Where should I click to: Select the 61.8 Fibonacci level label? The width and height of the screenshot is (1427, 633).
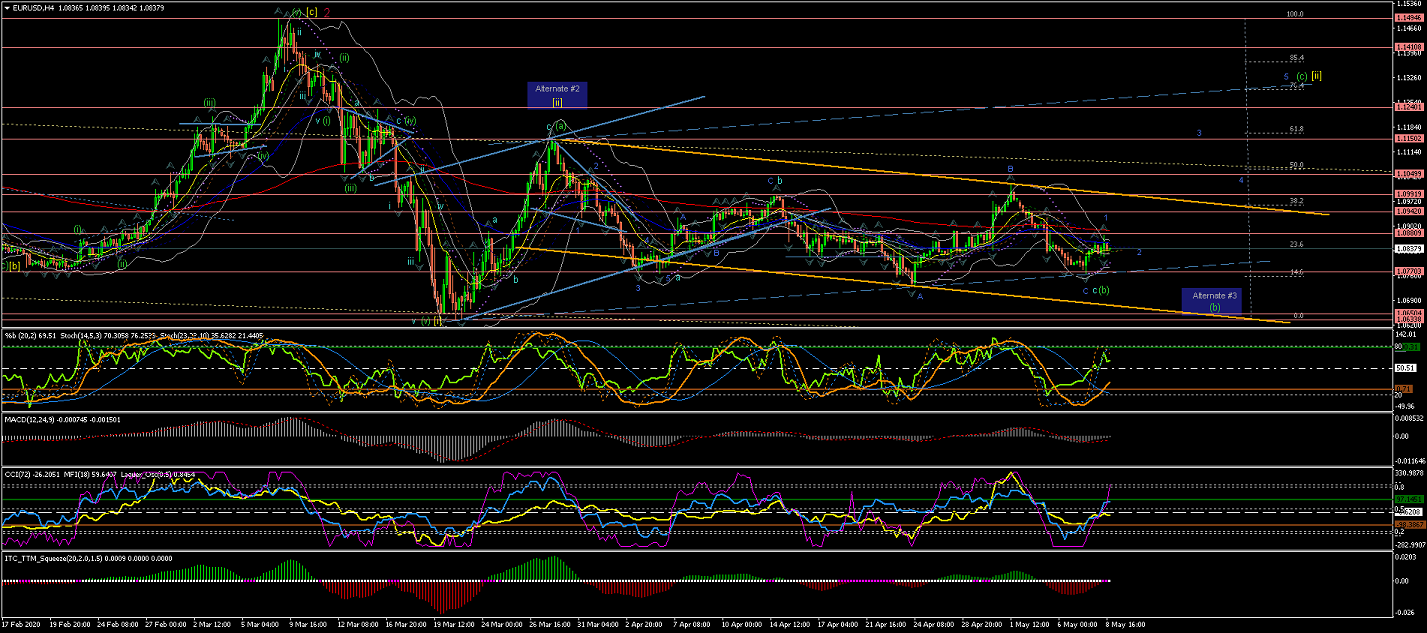click(1296, 129)
